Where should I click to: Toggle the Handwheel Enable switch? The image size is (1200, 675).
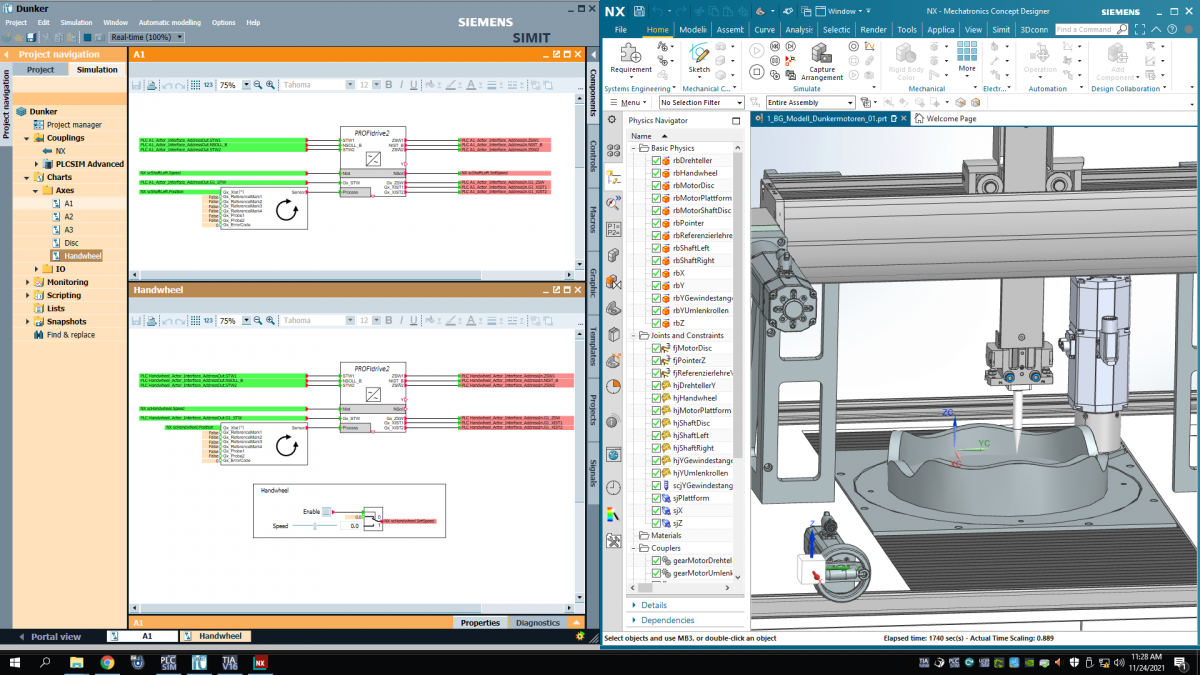coord(326,512)
